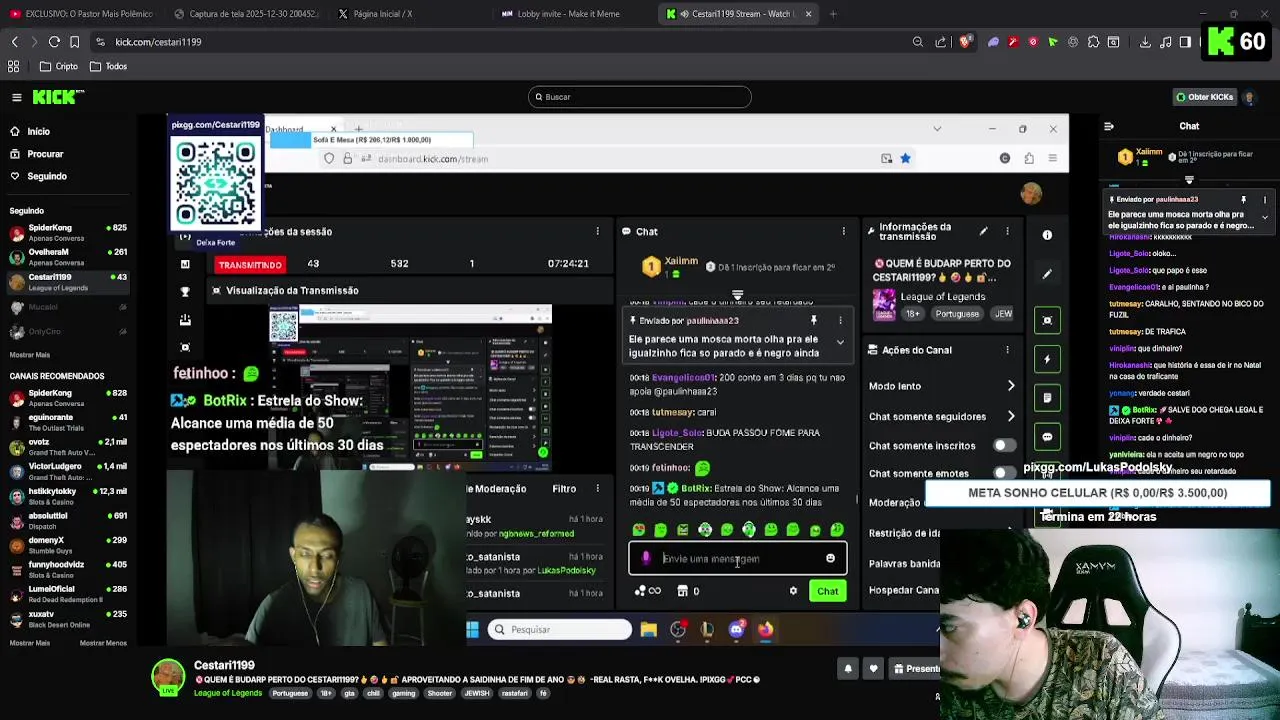Viewport: 1280px width, 720px height.
Task: Switch to the Lobby invite - Make it Meme tab
Action: [568, 14]
